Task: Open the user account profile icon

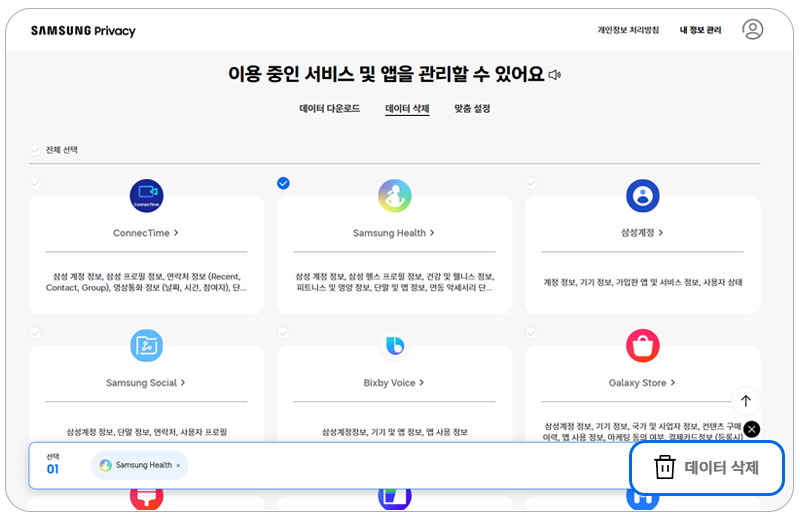Action: click(x=752, y=30)
